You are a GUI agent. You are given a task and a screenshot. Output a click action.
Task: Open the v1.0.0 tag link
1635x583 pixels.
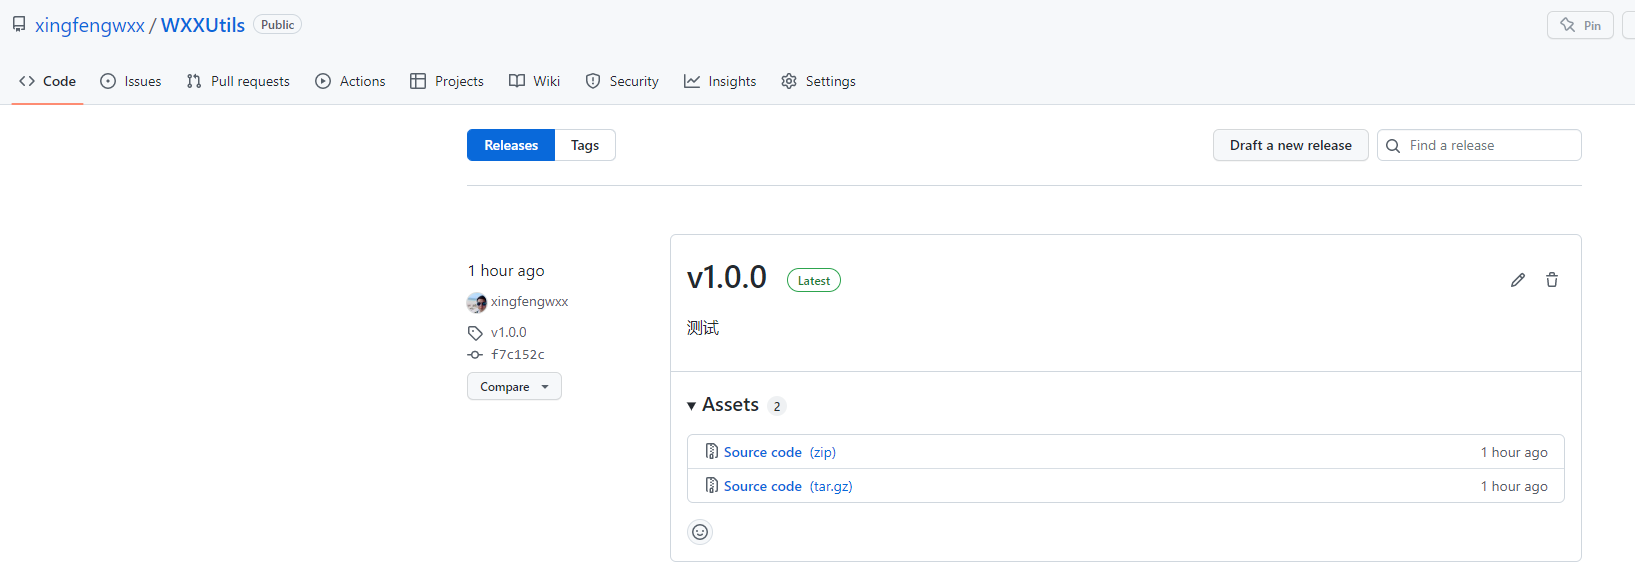pos(508,332)
